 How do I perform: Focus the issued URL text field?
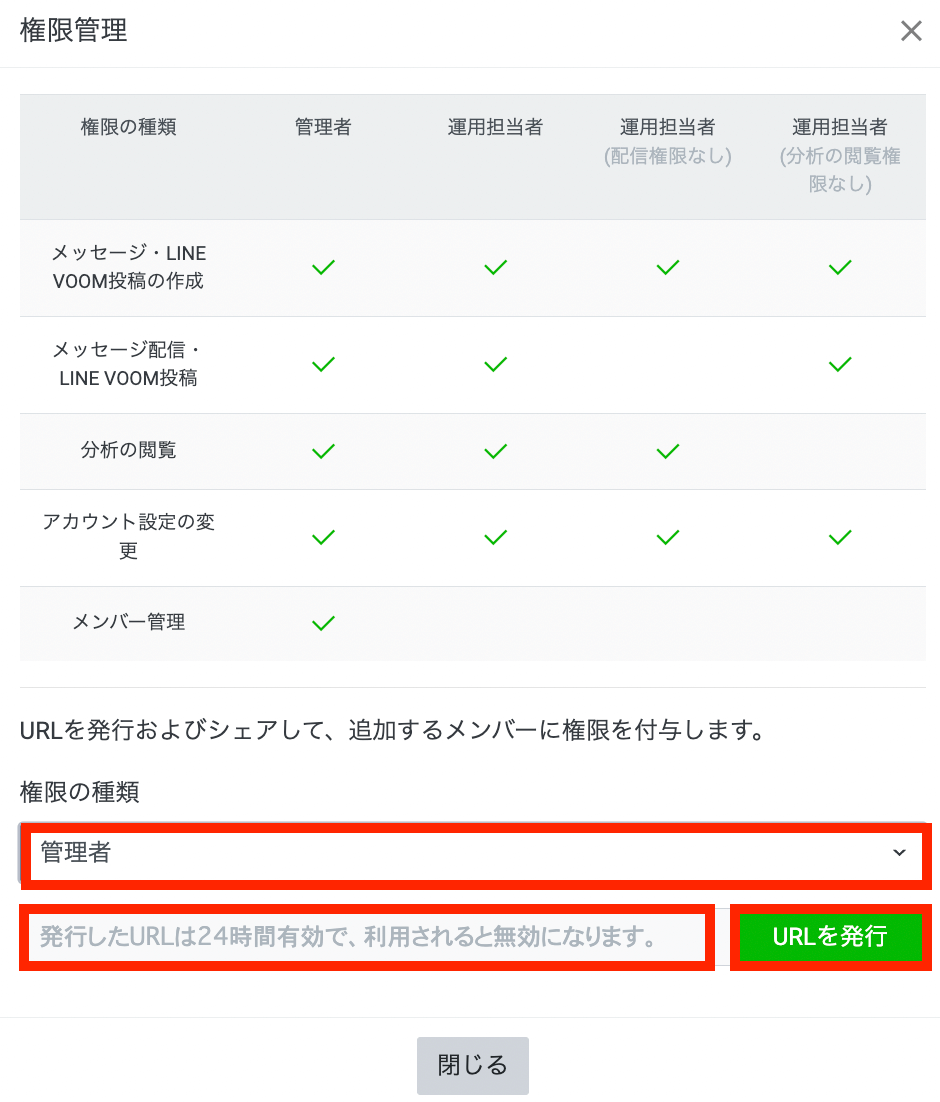[366, 937]
